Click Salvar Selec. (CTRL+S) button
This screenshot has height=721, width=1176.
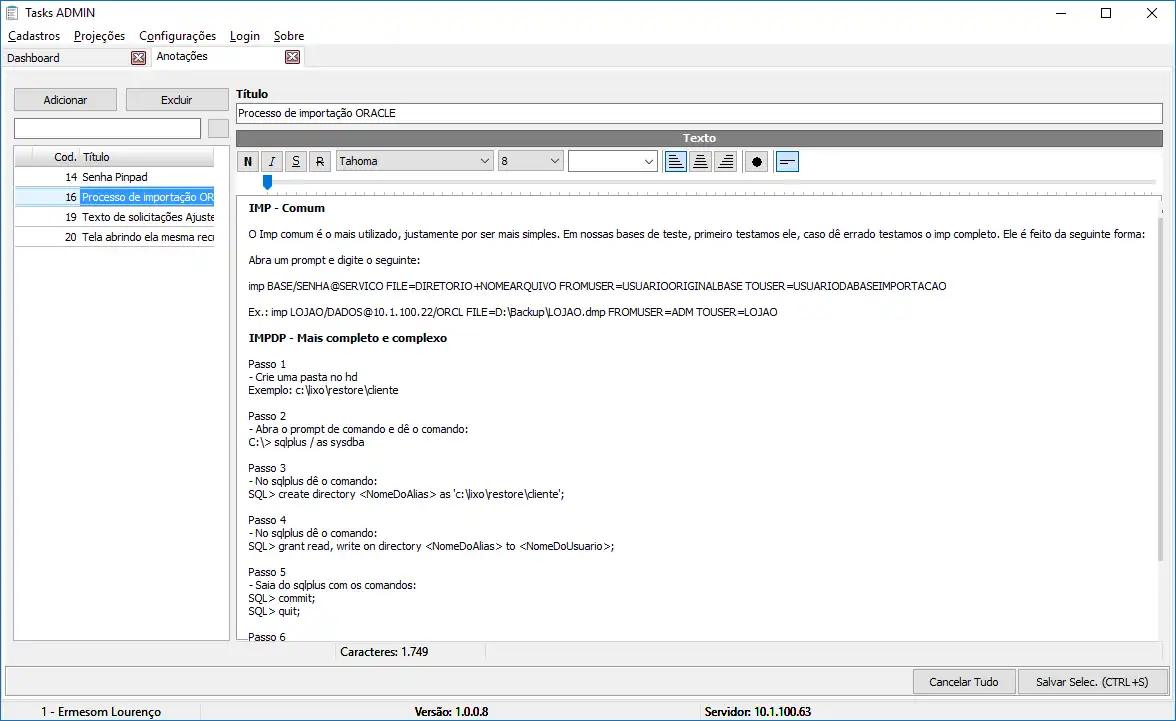point(1092,682)
